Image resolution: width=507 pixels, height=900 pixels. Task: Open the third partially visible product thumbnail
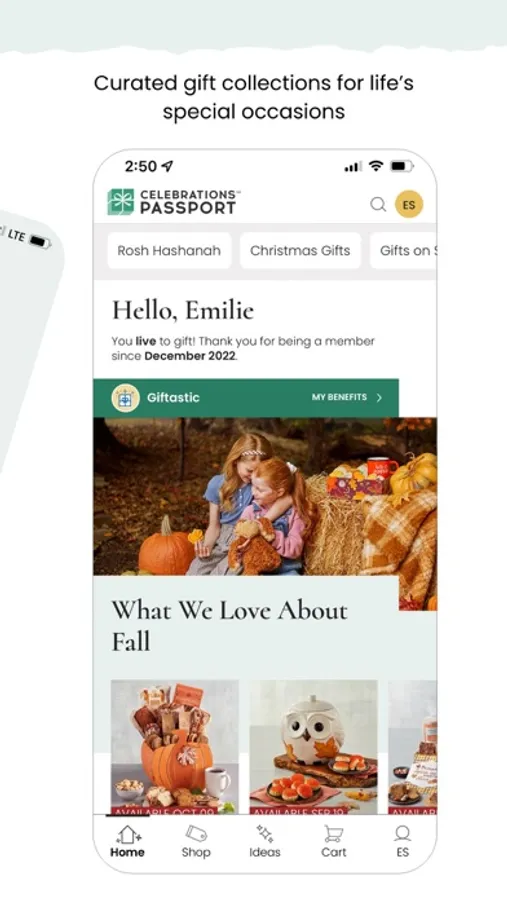coord(412,747)
